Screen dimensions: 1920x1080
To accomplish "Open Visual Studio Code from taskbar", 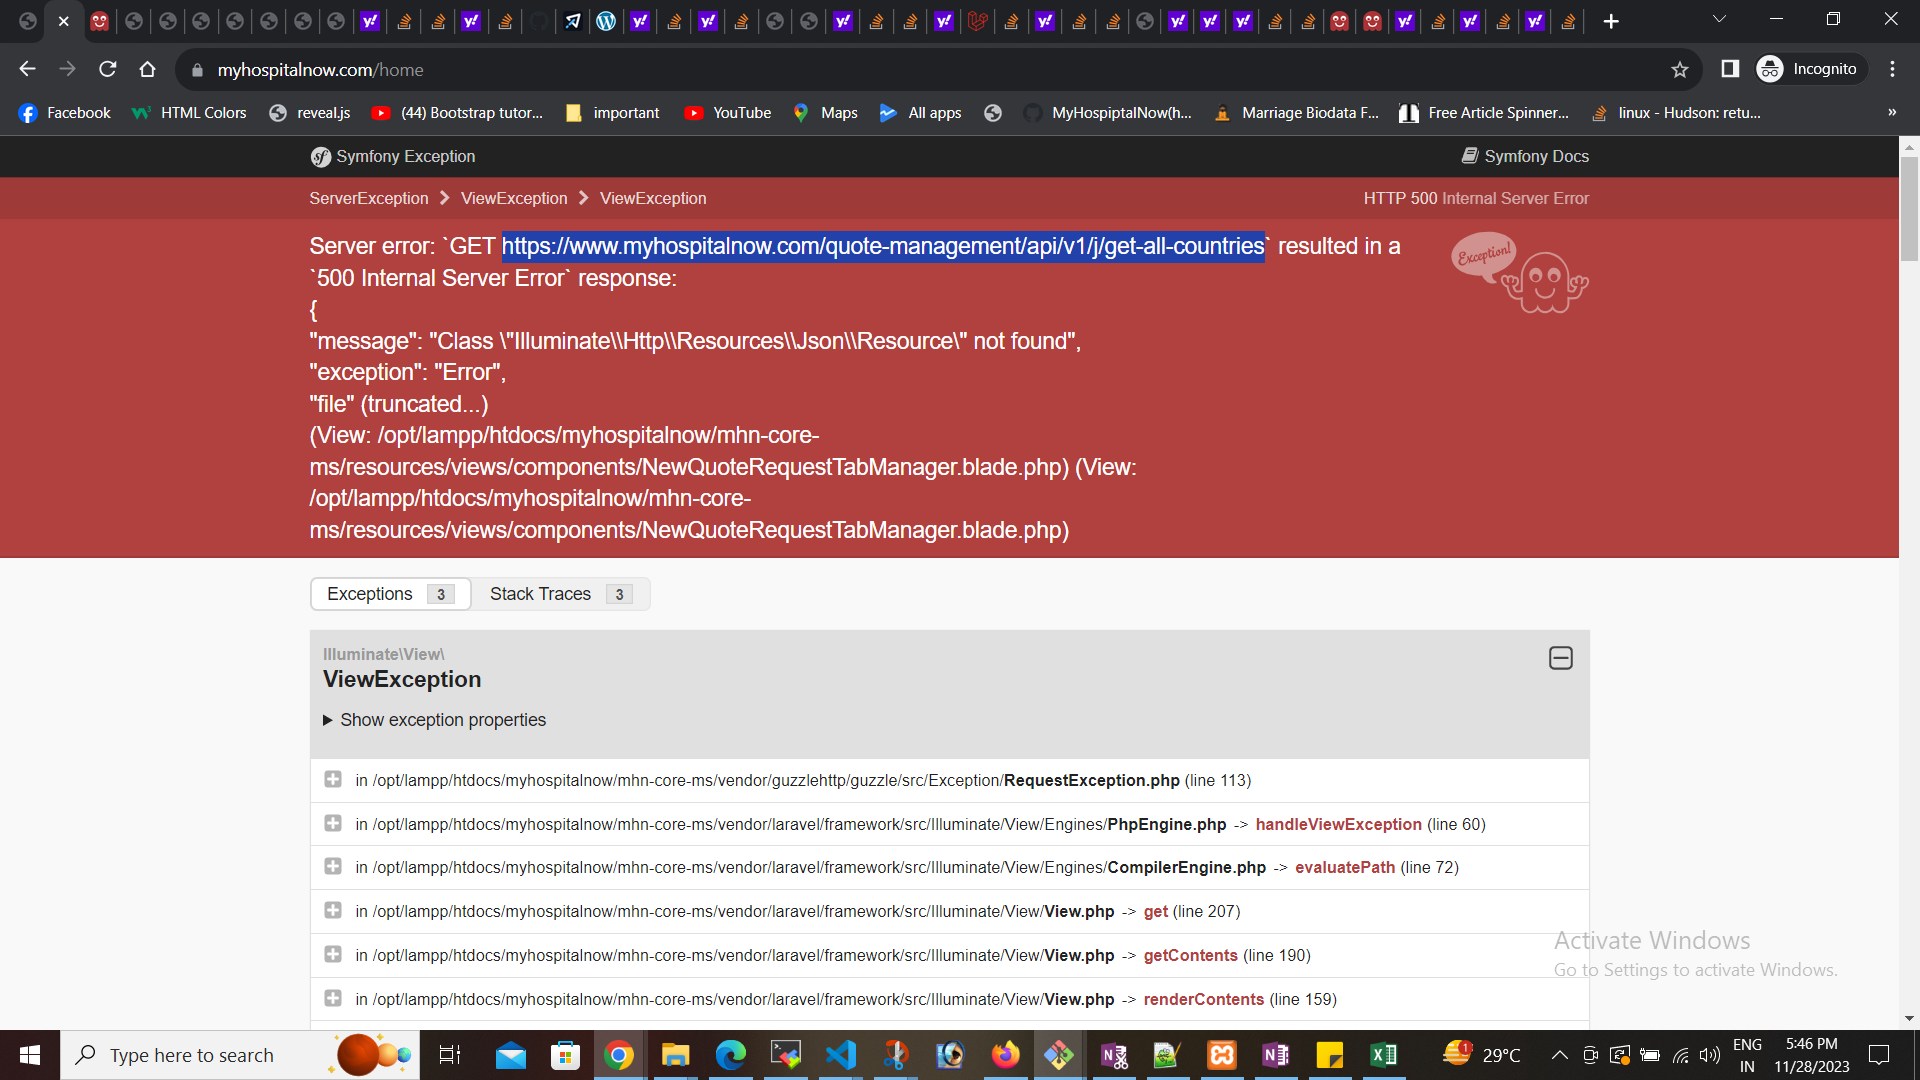I will 841,1055.
